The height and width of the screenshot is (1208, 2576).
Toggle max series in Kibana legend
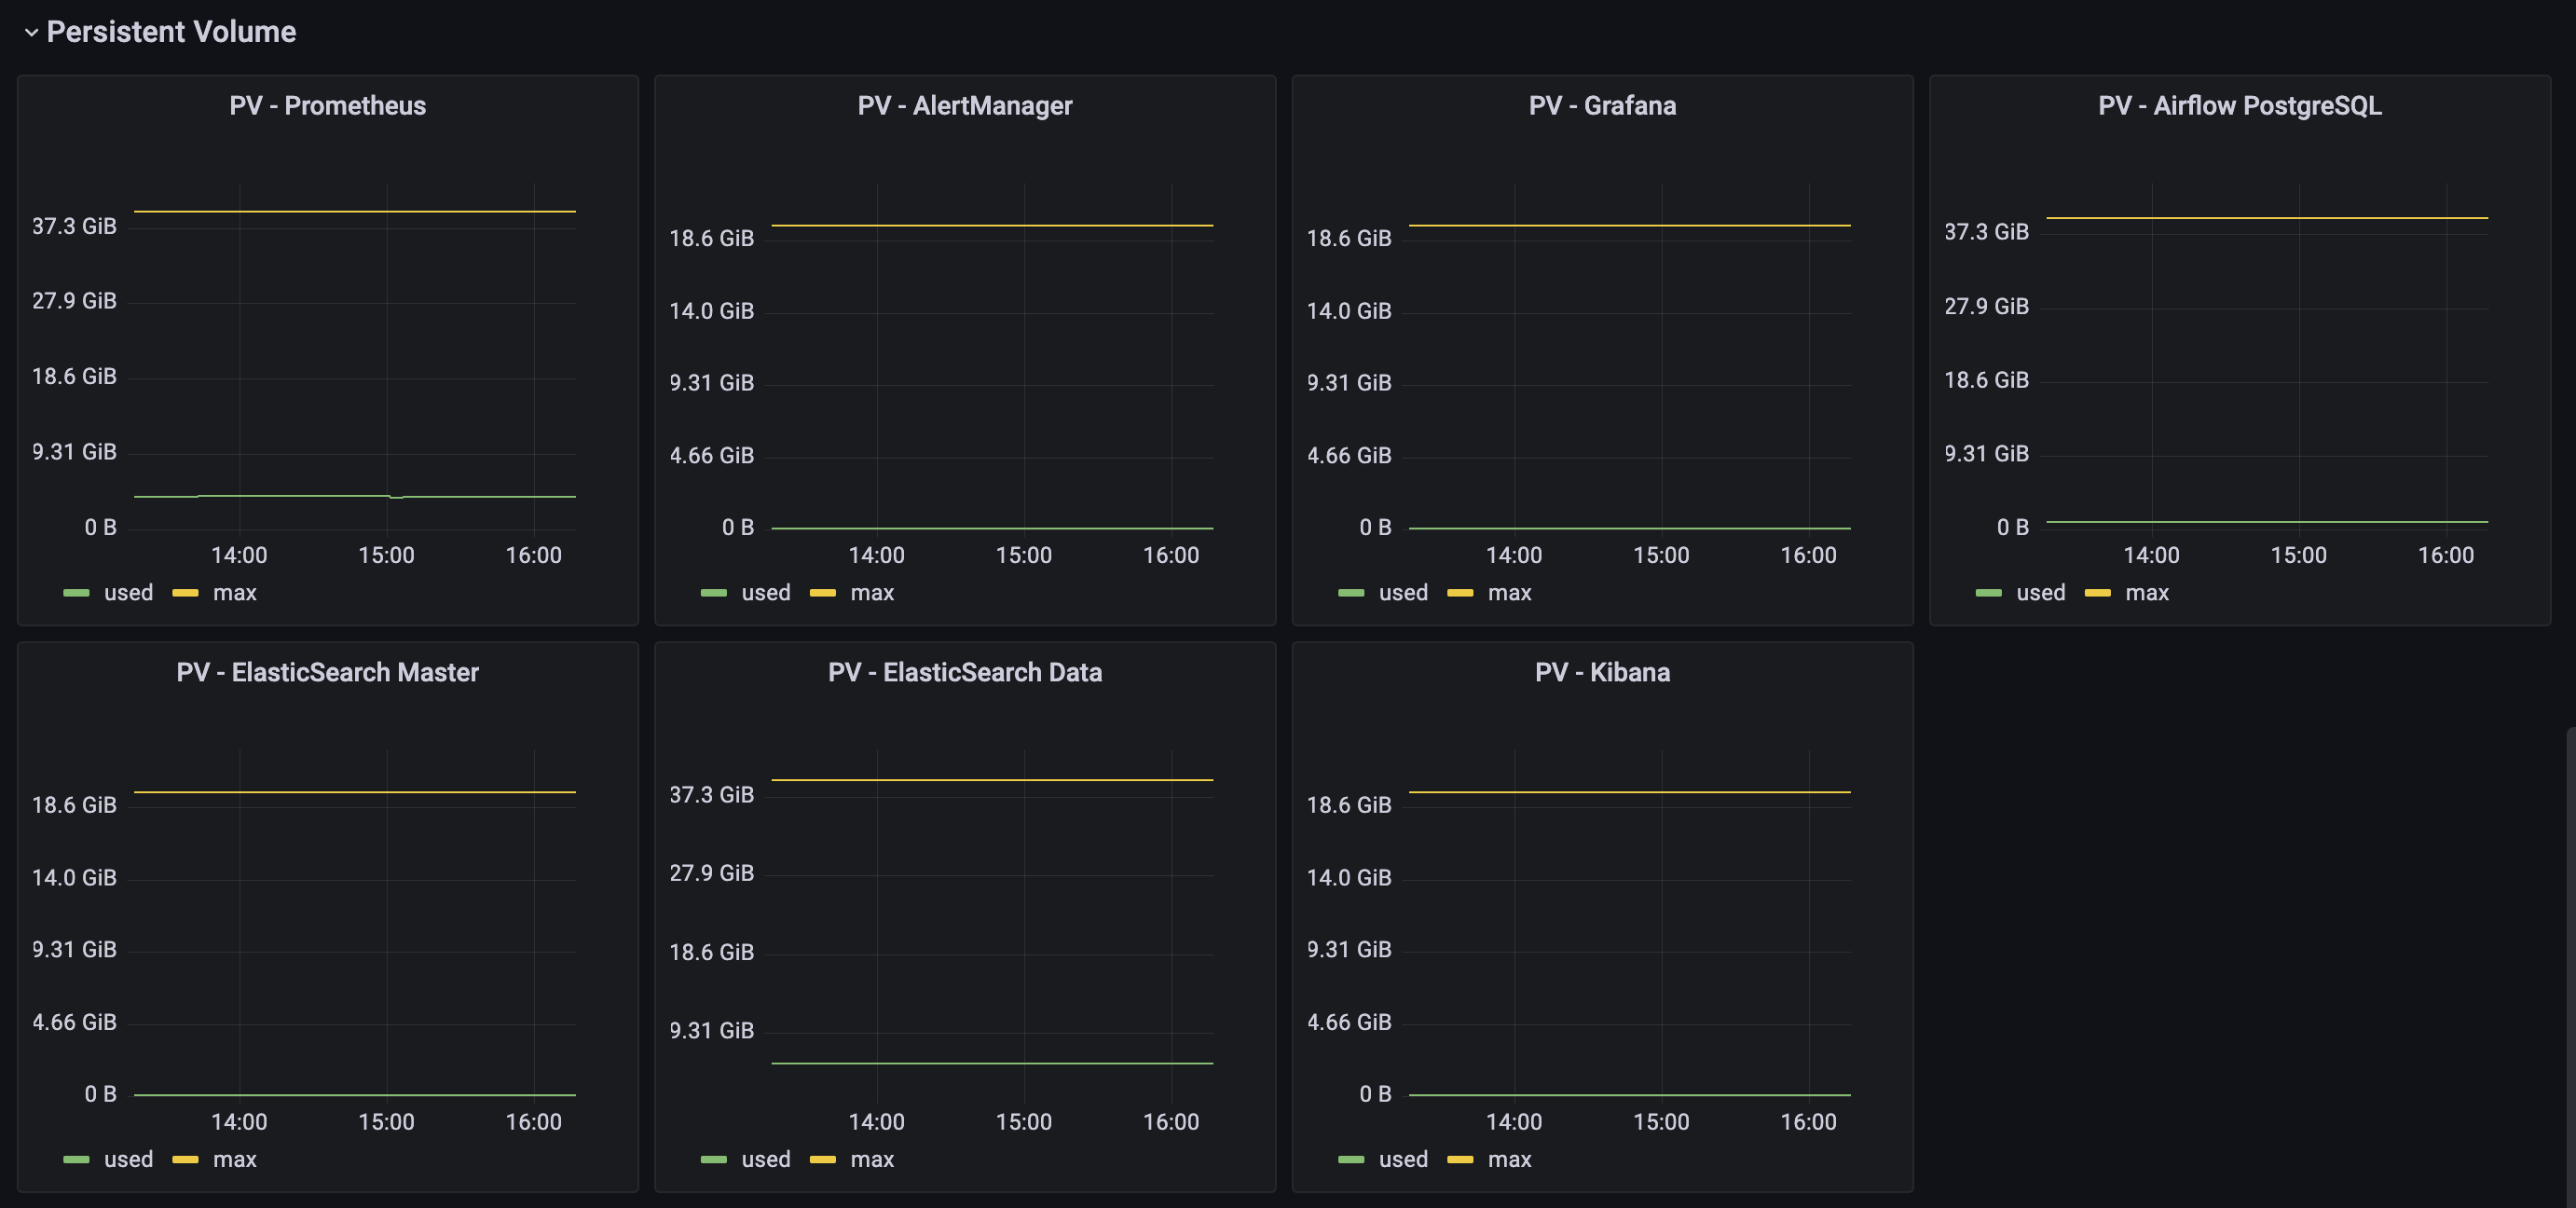1508,1159
